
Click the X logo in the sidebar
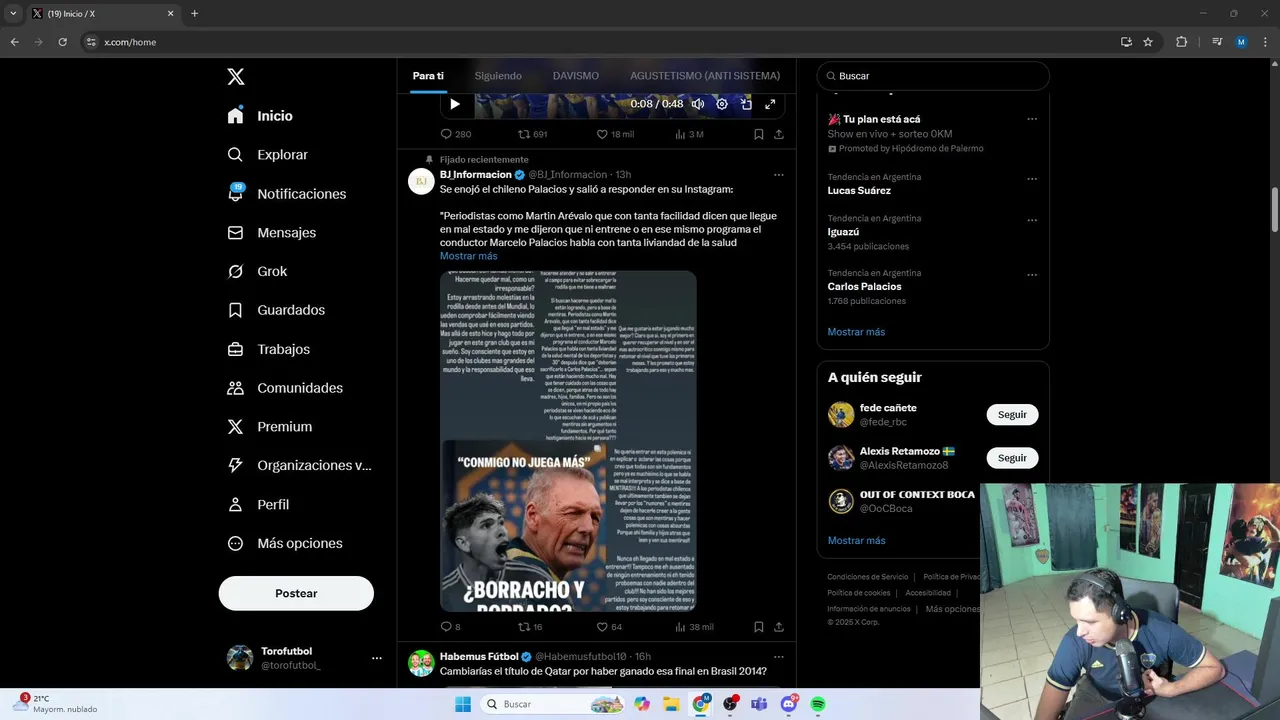coord(236,77)
